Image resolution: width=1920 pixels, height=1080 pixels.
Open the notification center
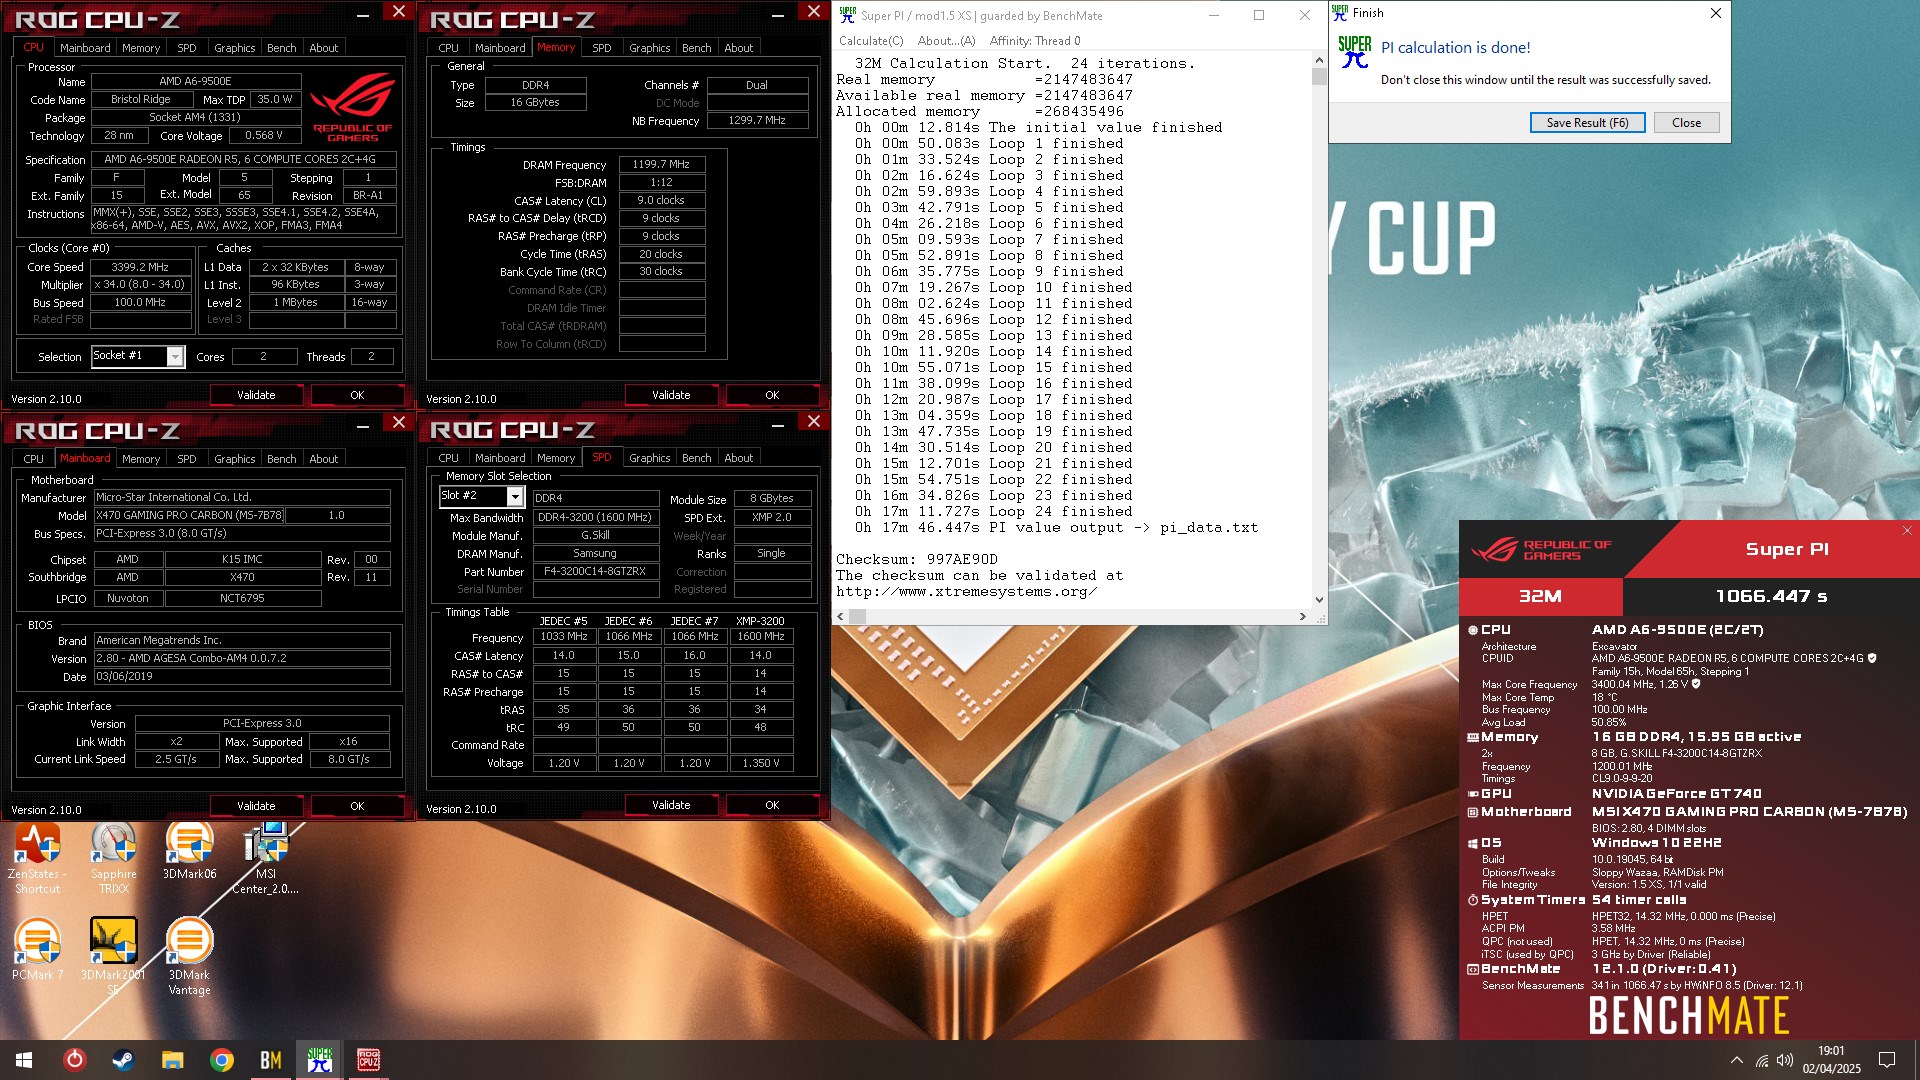tap(1887, 1060)
